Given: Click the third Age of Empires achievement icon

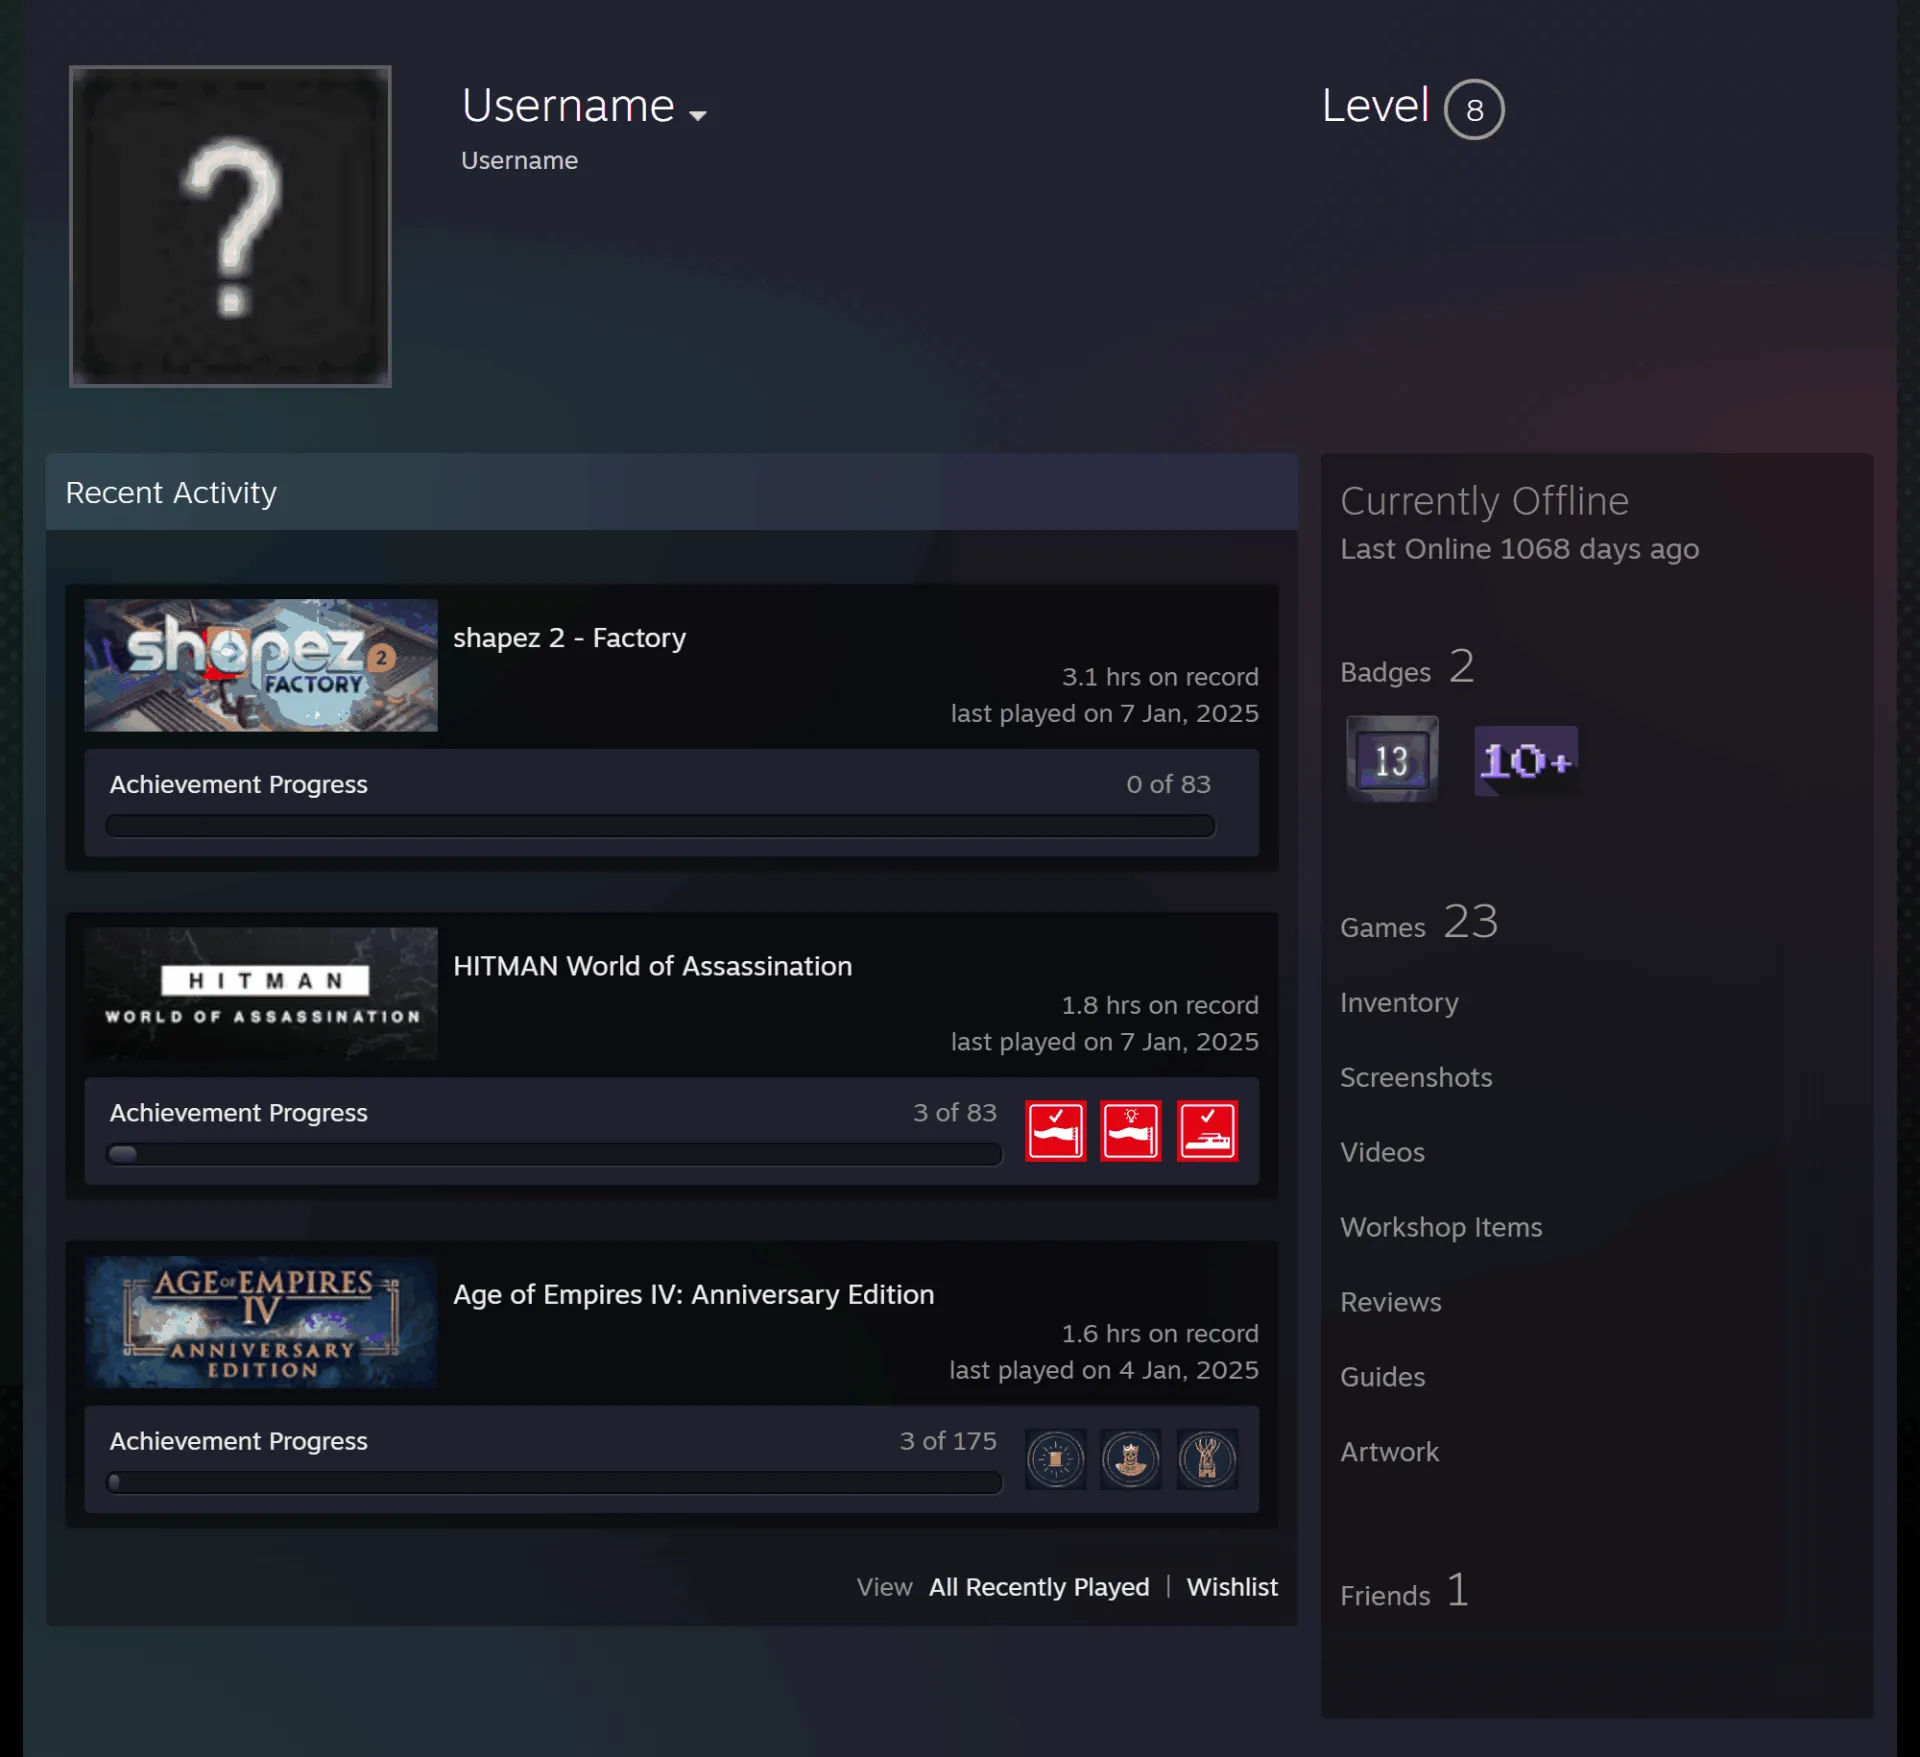Looking at the screenshot, I should 1207,1459.
